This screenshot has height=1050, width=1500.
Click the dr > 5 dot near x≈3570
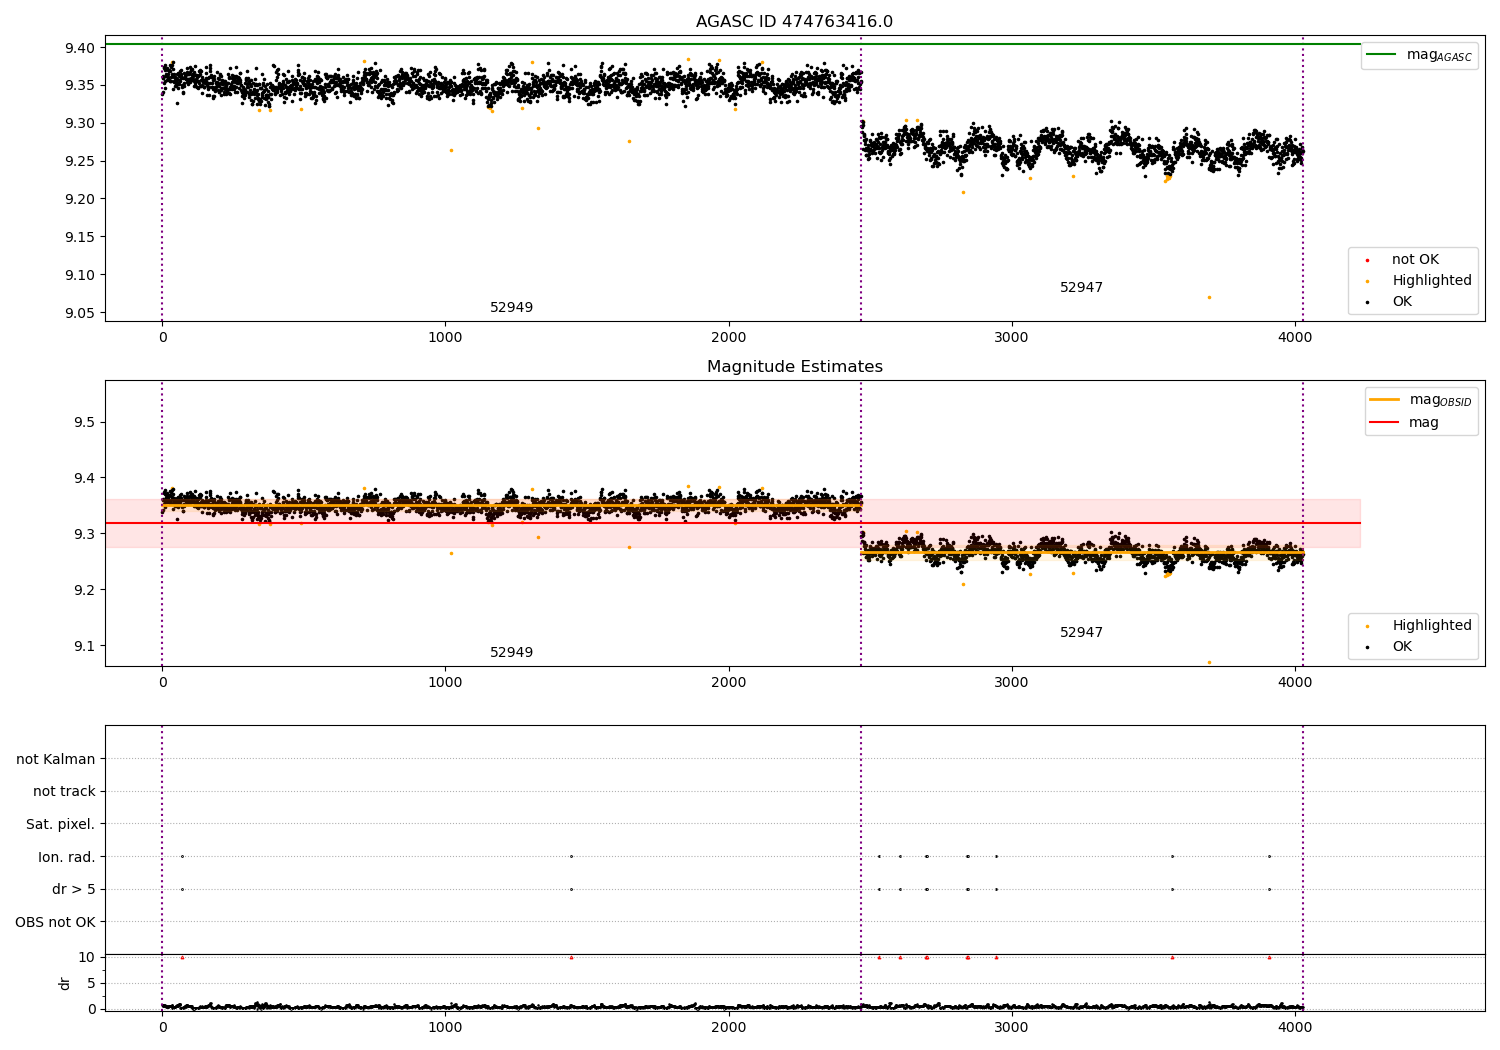1172,889
